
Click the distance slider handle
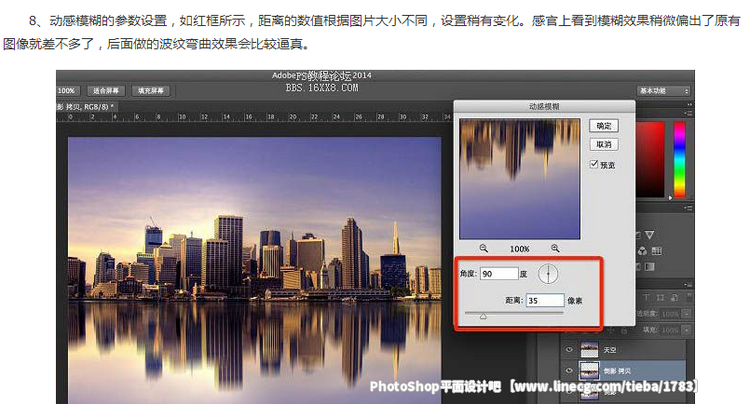(x=483, y=316)
